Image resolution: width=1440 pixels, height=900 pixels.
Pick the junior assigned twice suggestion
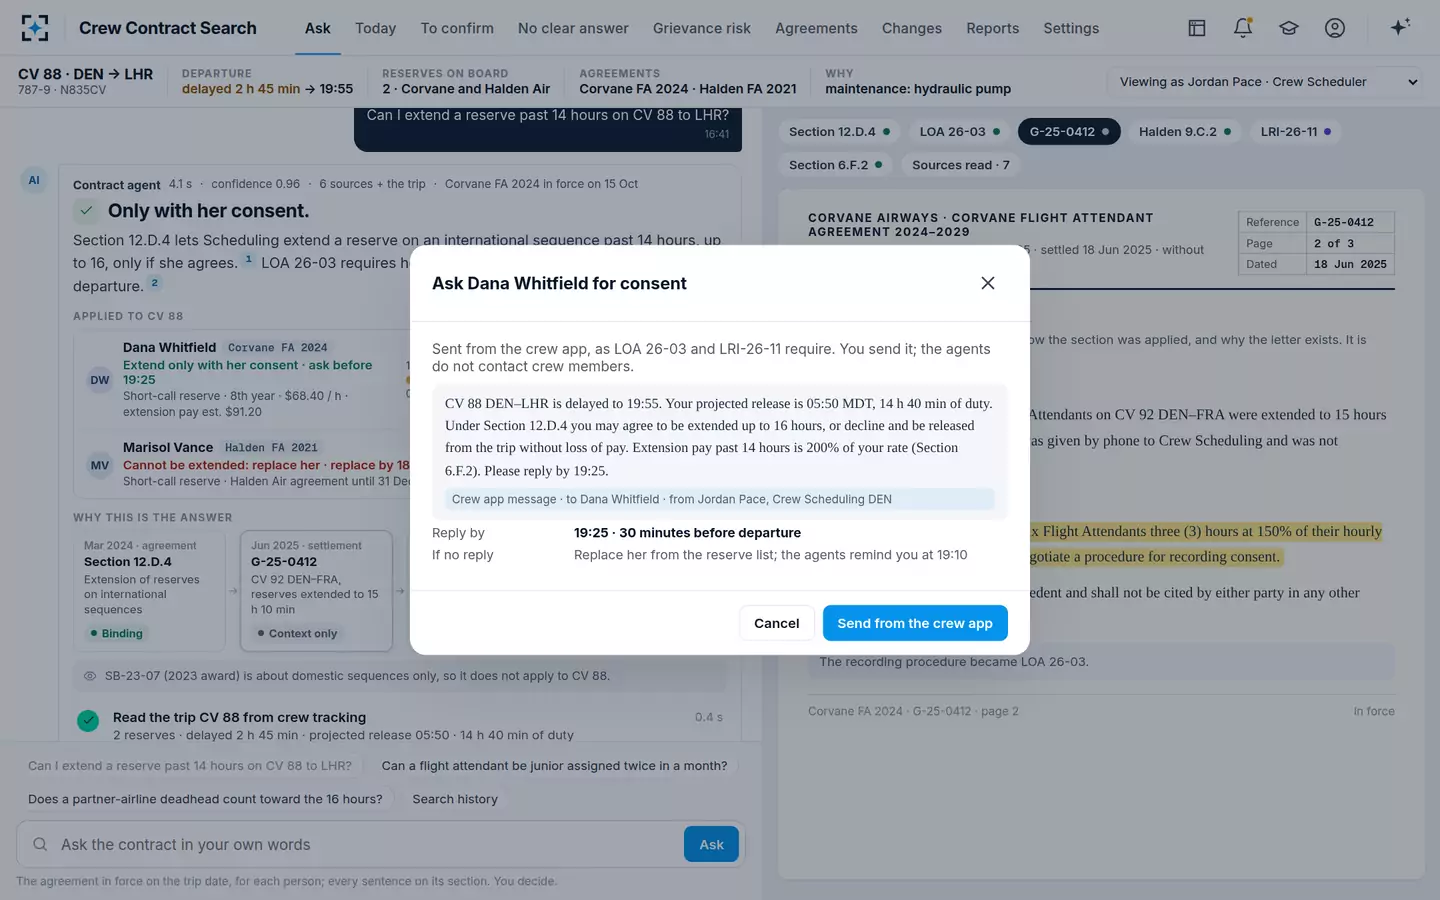pos(554,766)
